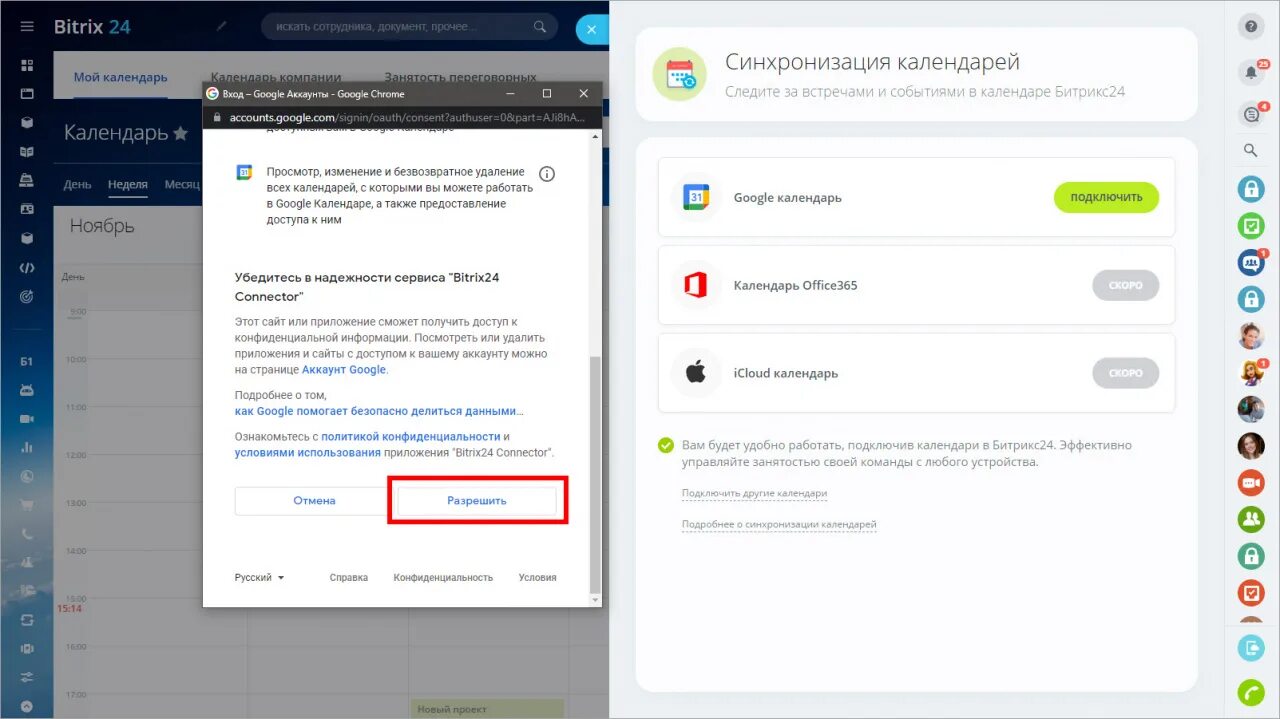Viewport: 1280px width, 719px height.
Task: Open условиями использования link
Action: tap(308, 452)
